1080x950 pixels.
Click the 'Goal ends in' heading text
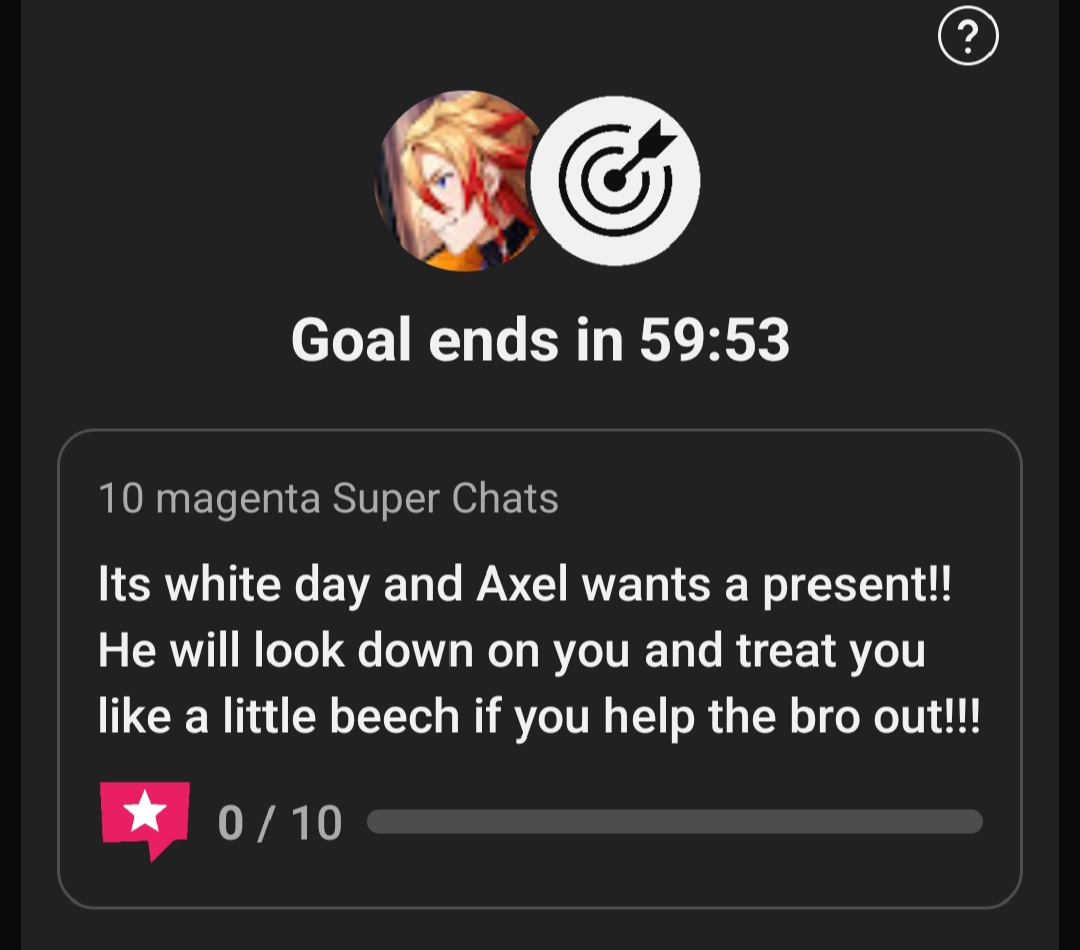click(457, 340)
